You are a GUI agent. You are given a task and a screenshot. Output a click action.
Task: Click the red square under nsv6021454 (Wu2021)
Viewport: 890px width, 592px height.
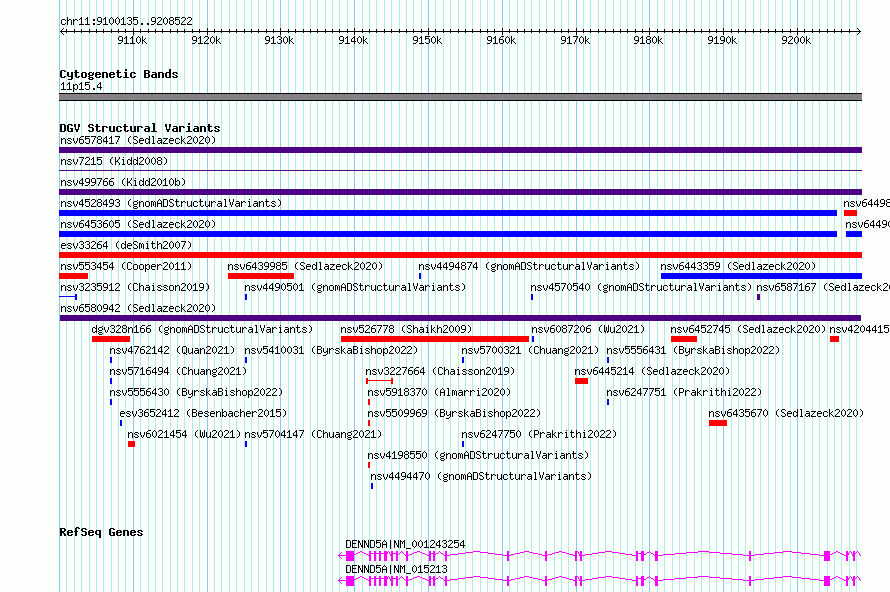pos(131,444)
